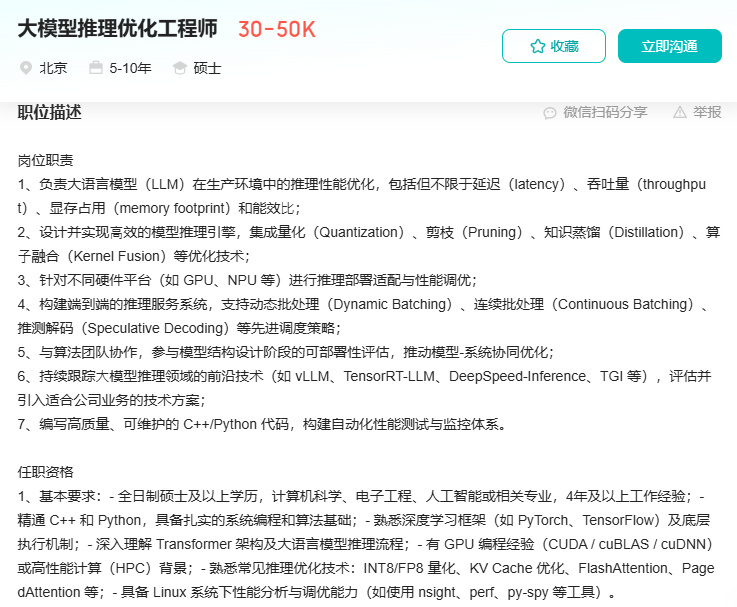Click the 基本要求 qualification line
The height and width of the screenshot is (607, 737).
click(x=361, y=496)
